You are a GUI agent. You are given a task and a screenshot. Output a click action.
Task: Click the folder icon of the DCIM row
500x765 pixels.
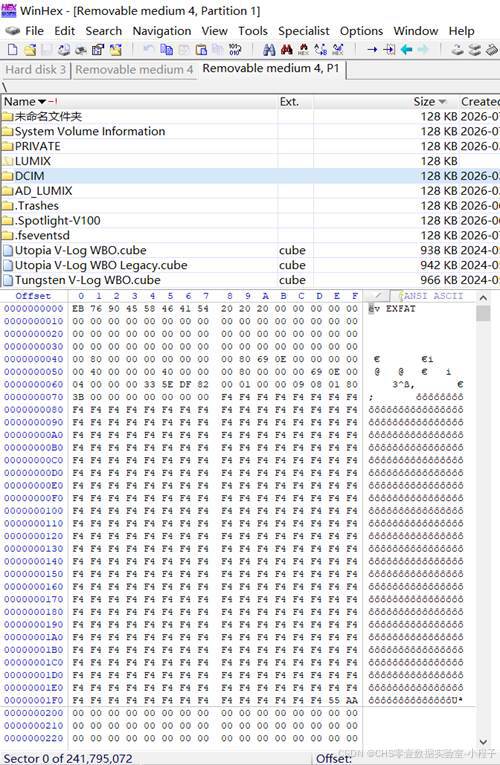7,176
